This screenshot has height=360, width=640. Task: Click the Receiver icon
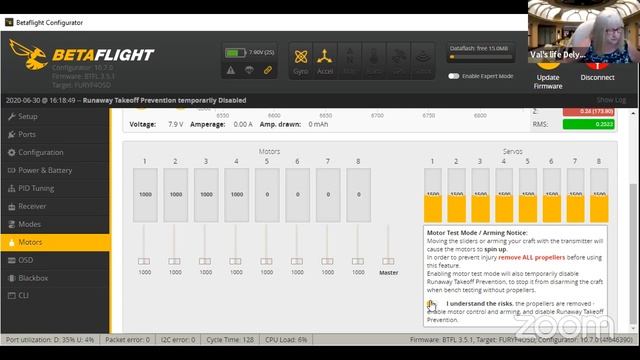(11, 207)
